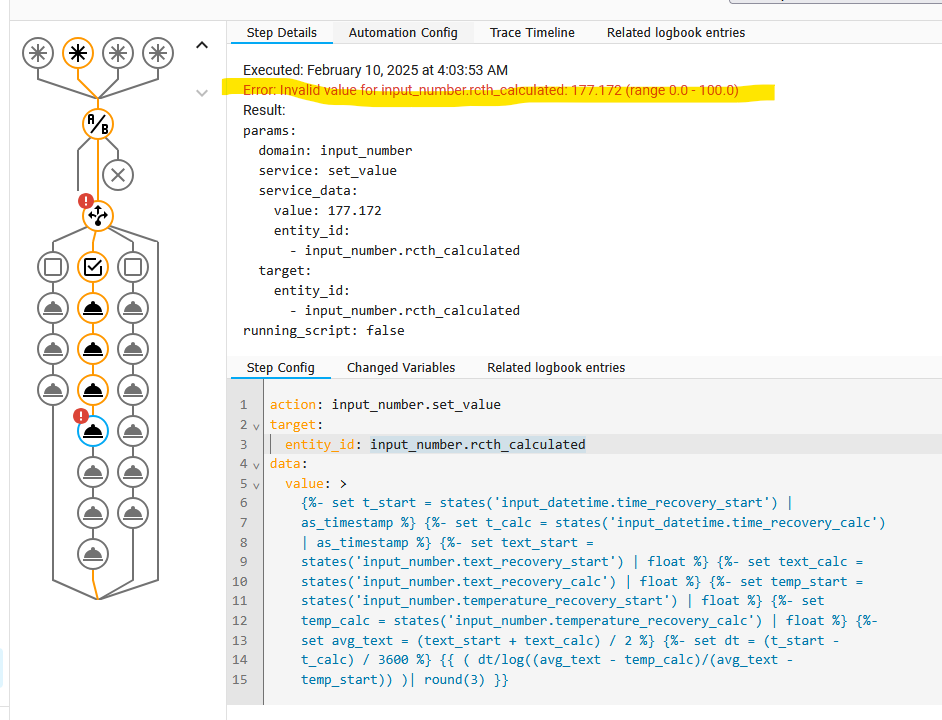Click the left unchecked choose-option node

(x=53, y=267)
